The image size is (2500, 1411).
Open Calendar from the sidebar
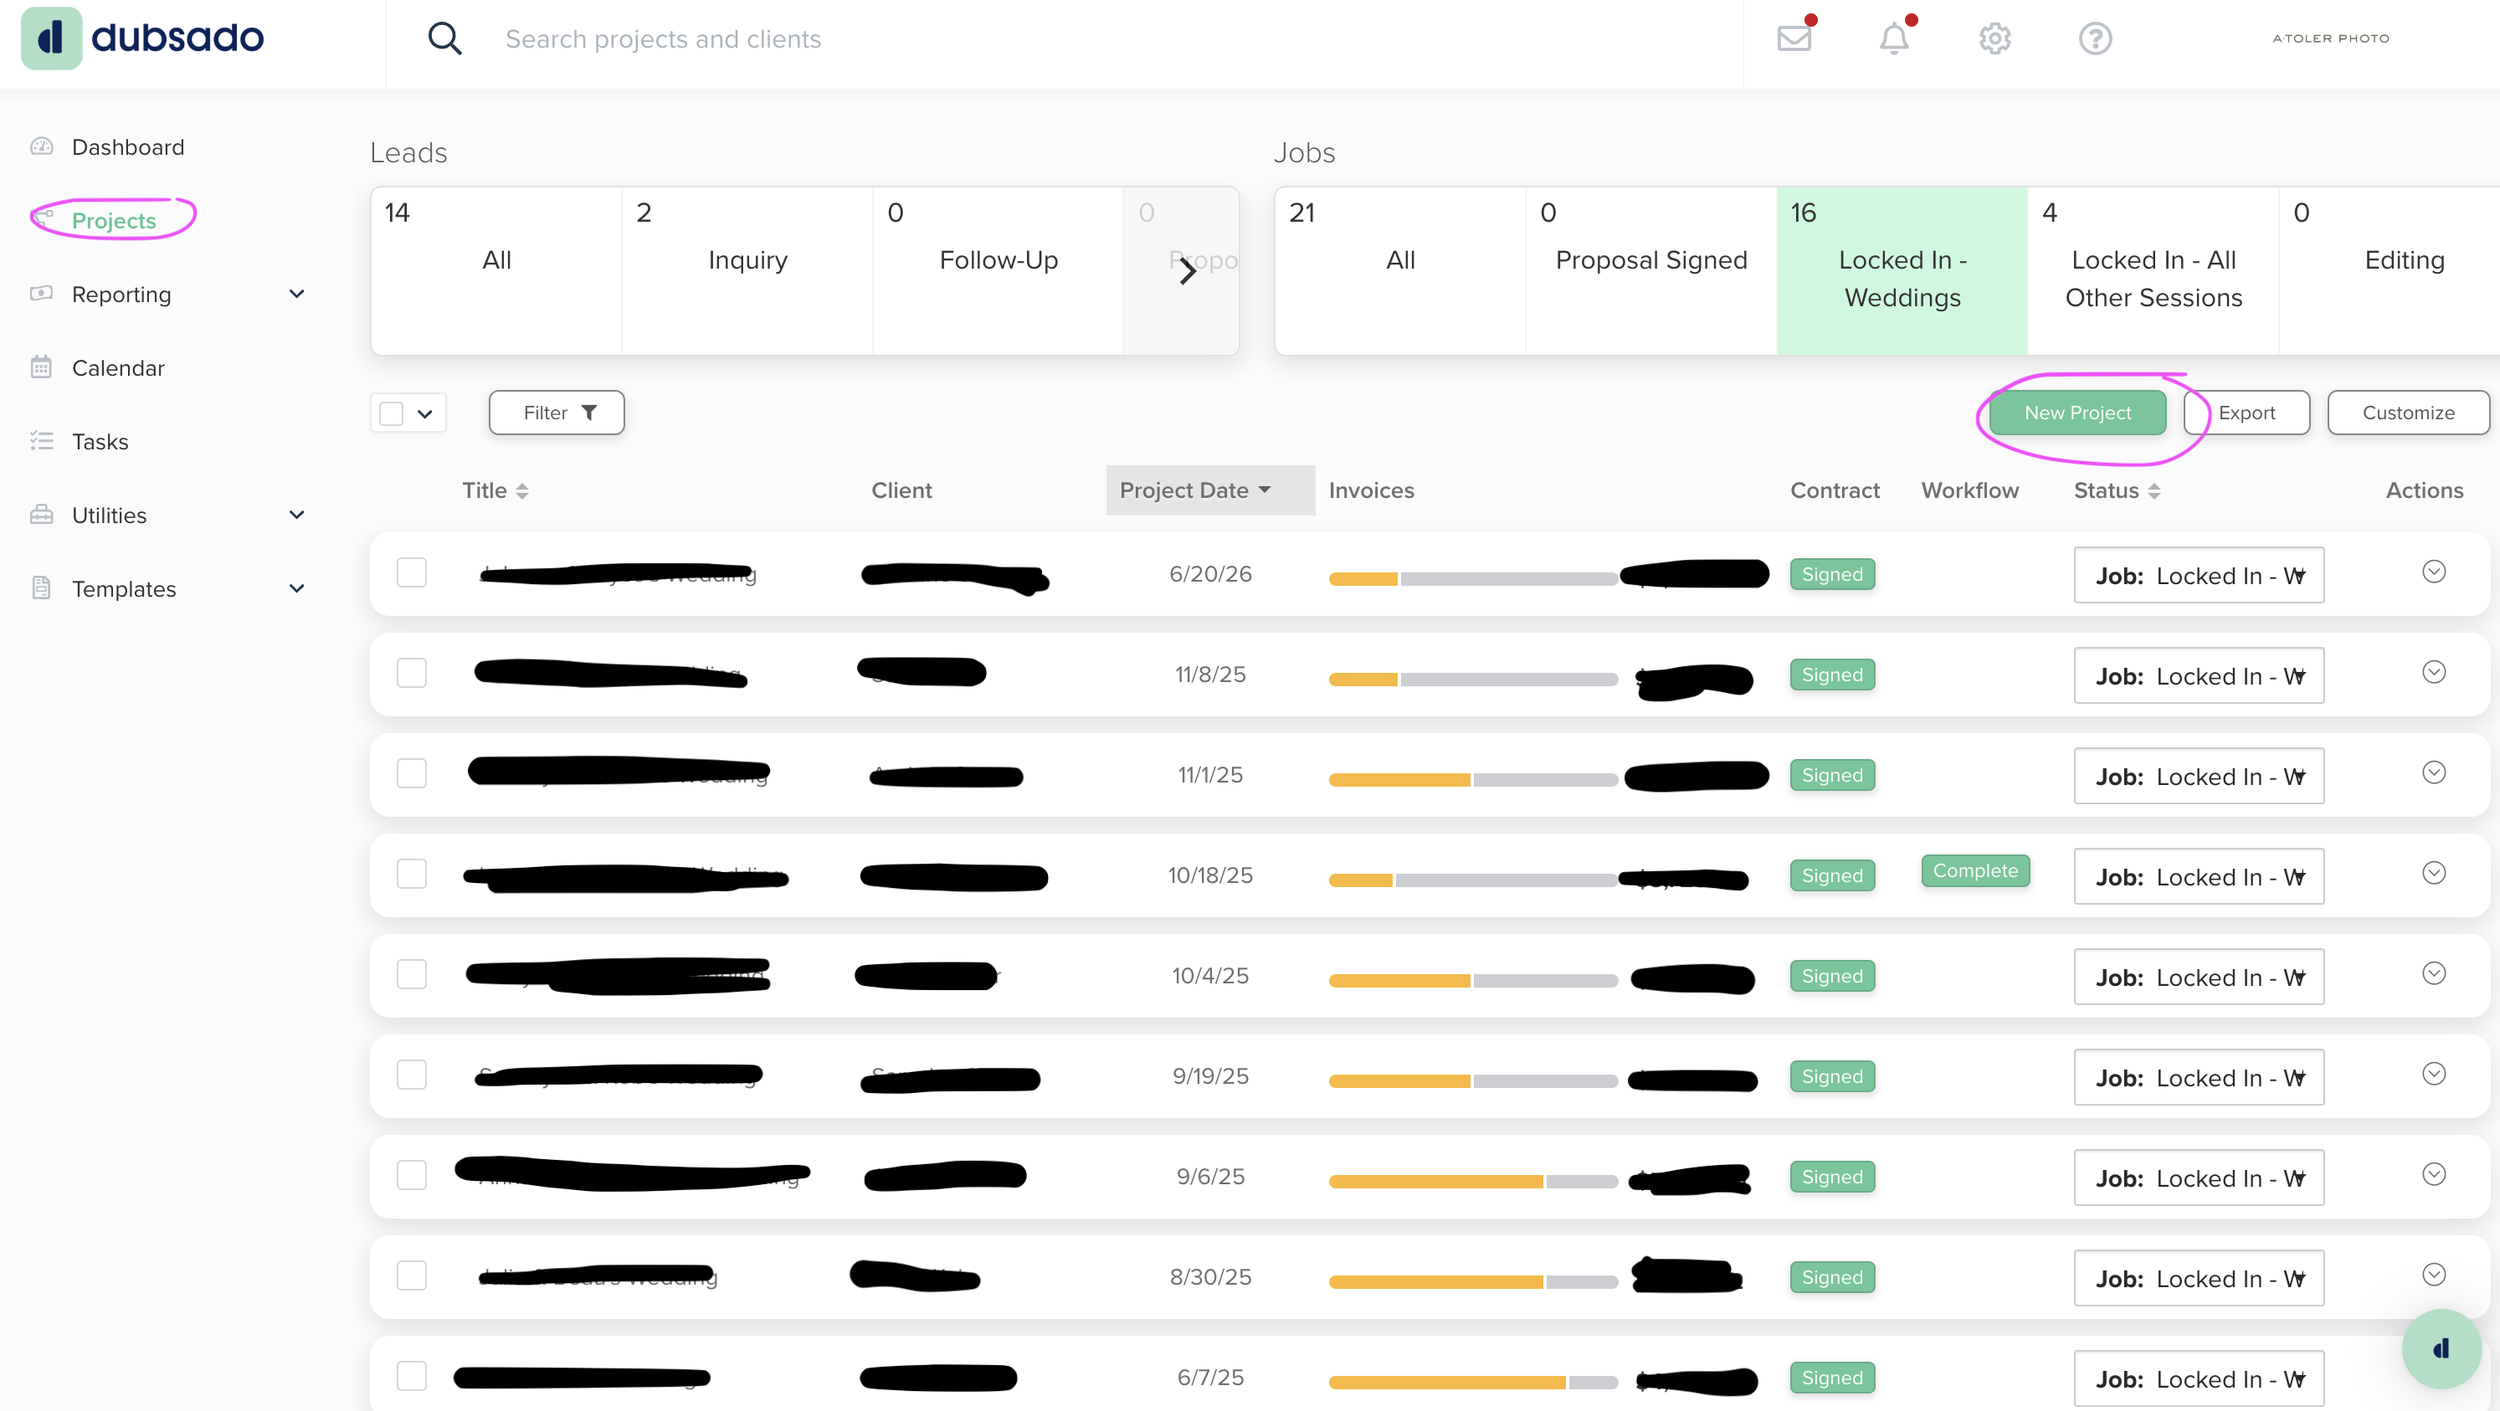pos(118,368)
